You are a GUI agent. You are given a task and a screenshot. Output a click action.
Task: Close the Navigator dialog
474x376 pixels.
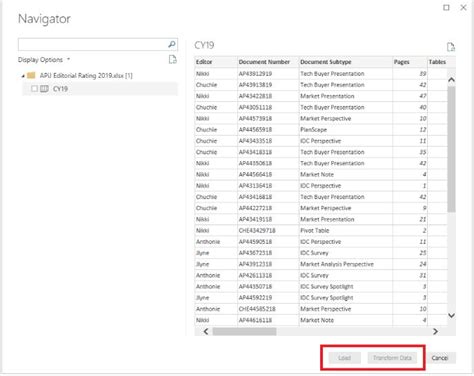click(463, 7)
